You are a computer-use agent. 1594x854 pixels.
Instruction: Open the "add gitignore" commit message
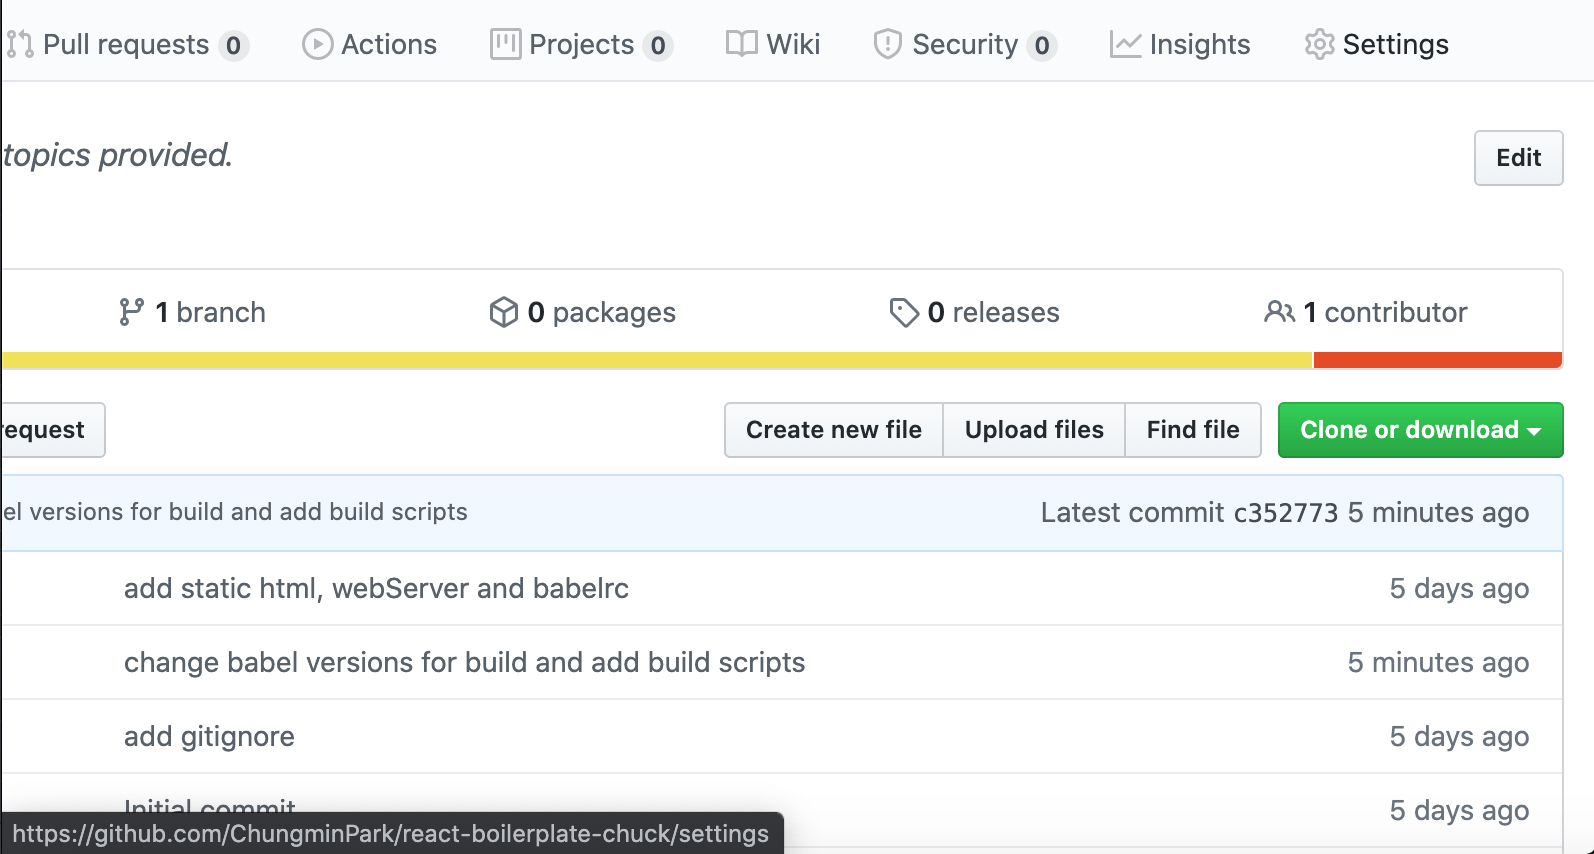tap(209, 737)
